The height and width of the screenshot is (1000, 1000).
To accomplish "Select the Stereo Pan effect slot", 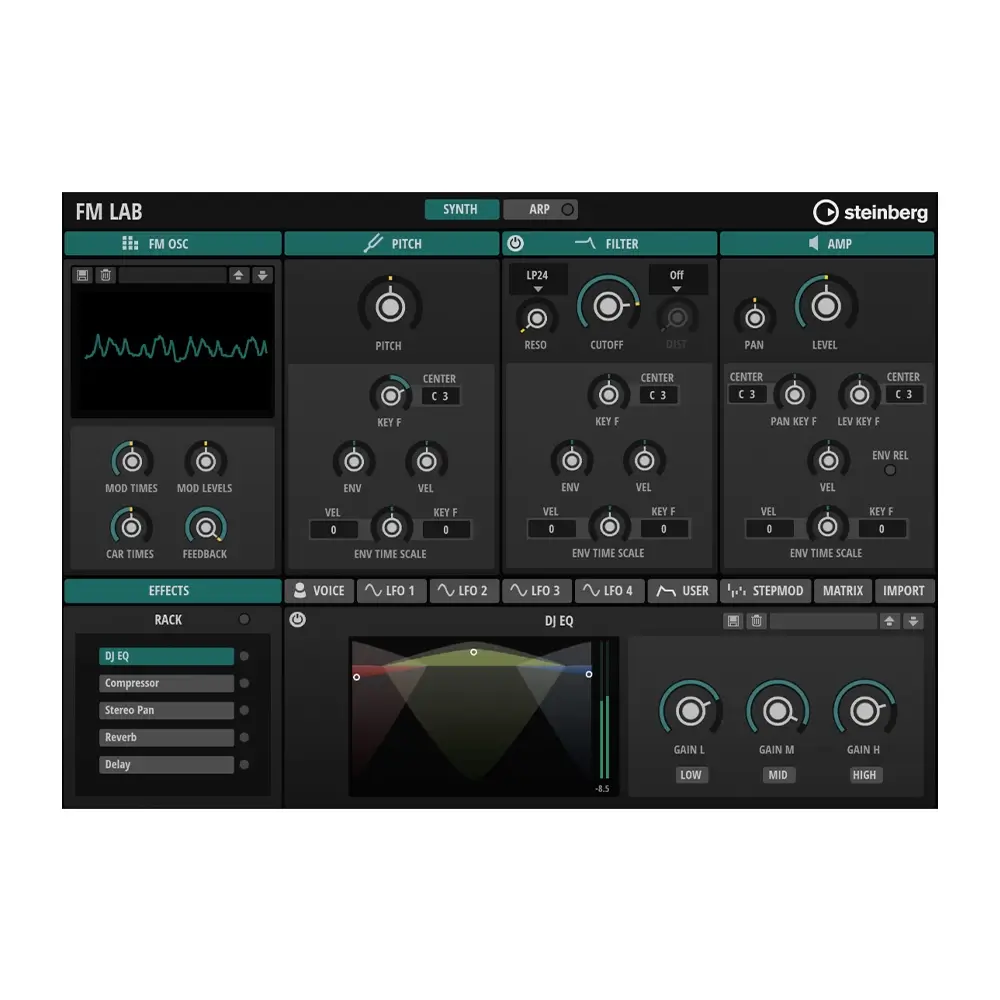I will [x=166, y=710].
